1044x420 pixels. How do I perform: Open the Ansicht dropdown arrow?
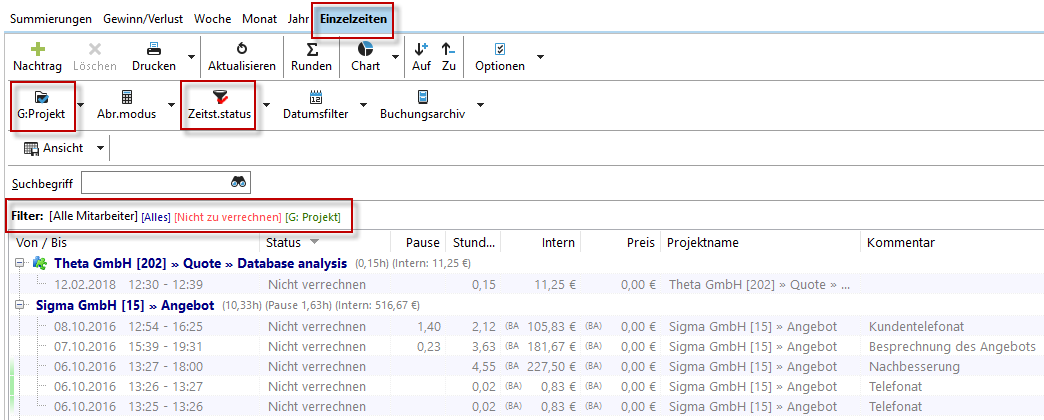tap(100, 148)
